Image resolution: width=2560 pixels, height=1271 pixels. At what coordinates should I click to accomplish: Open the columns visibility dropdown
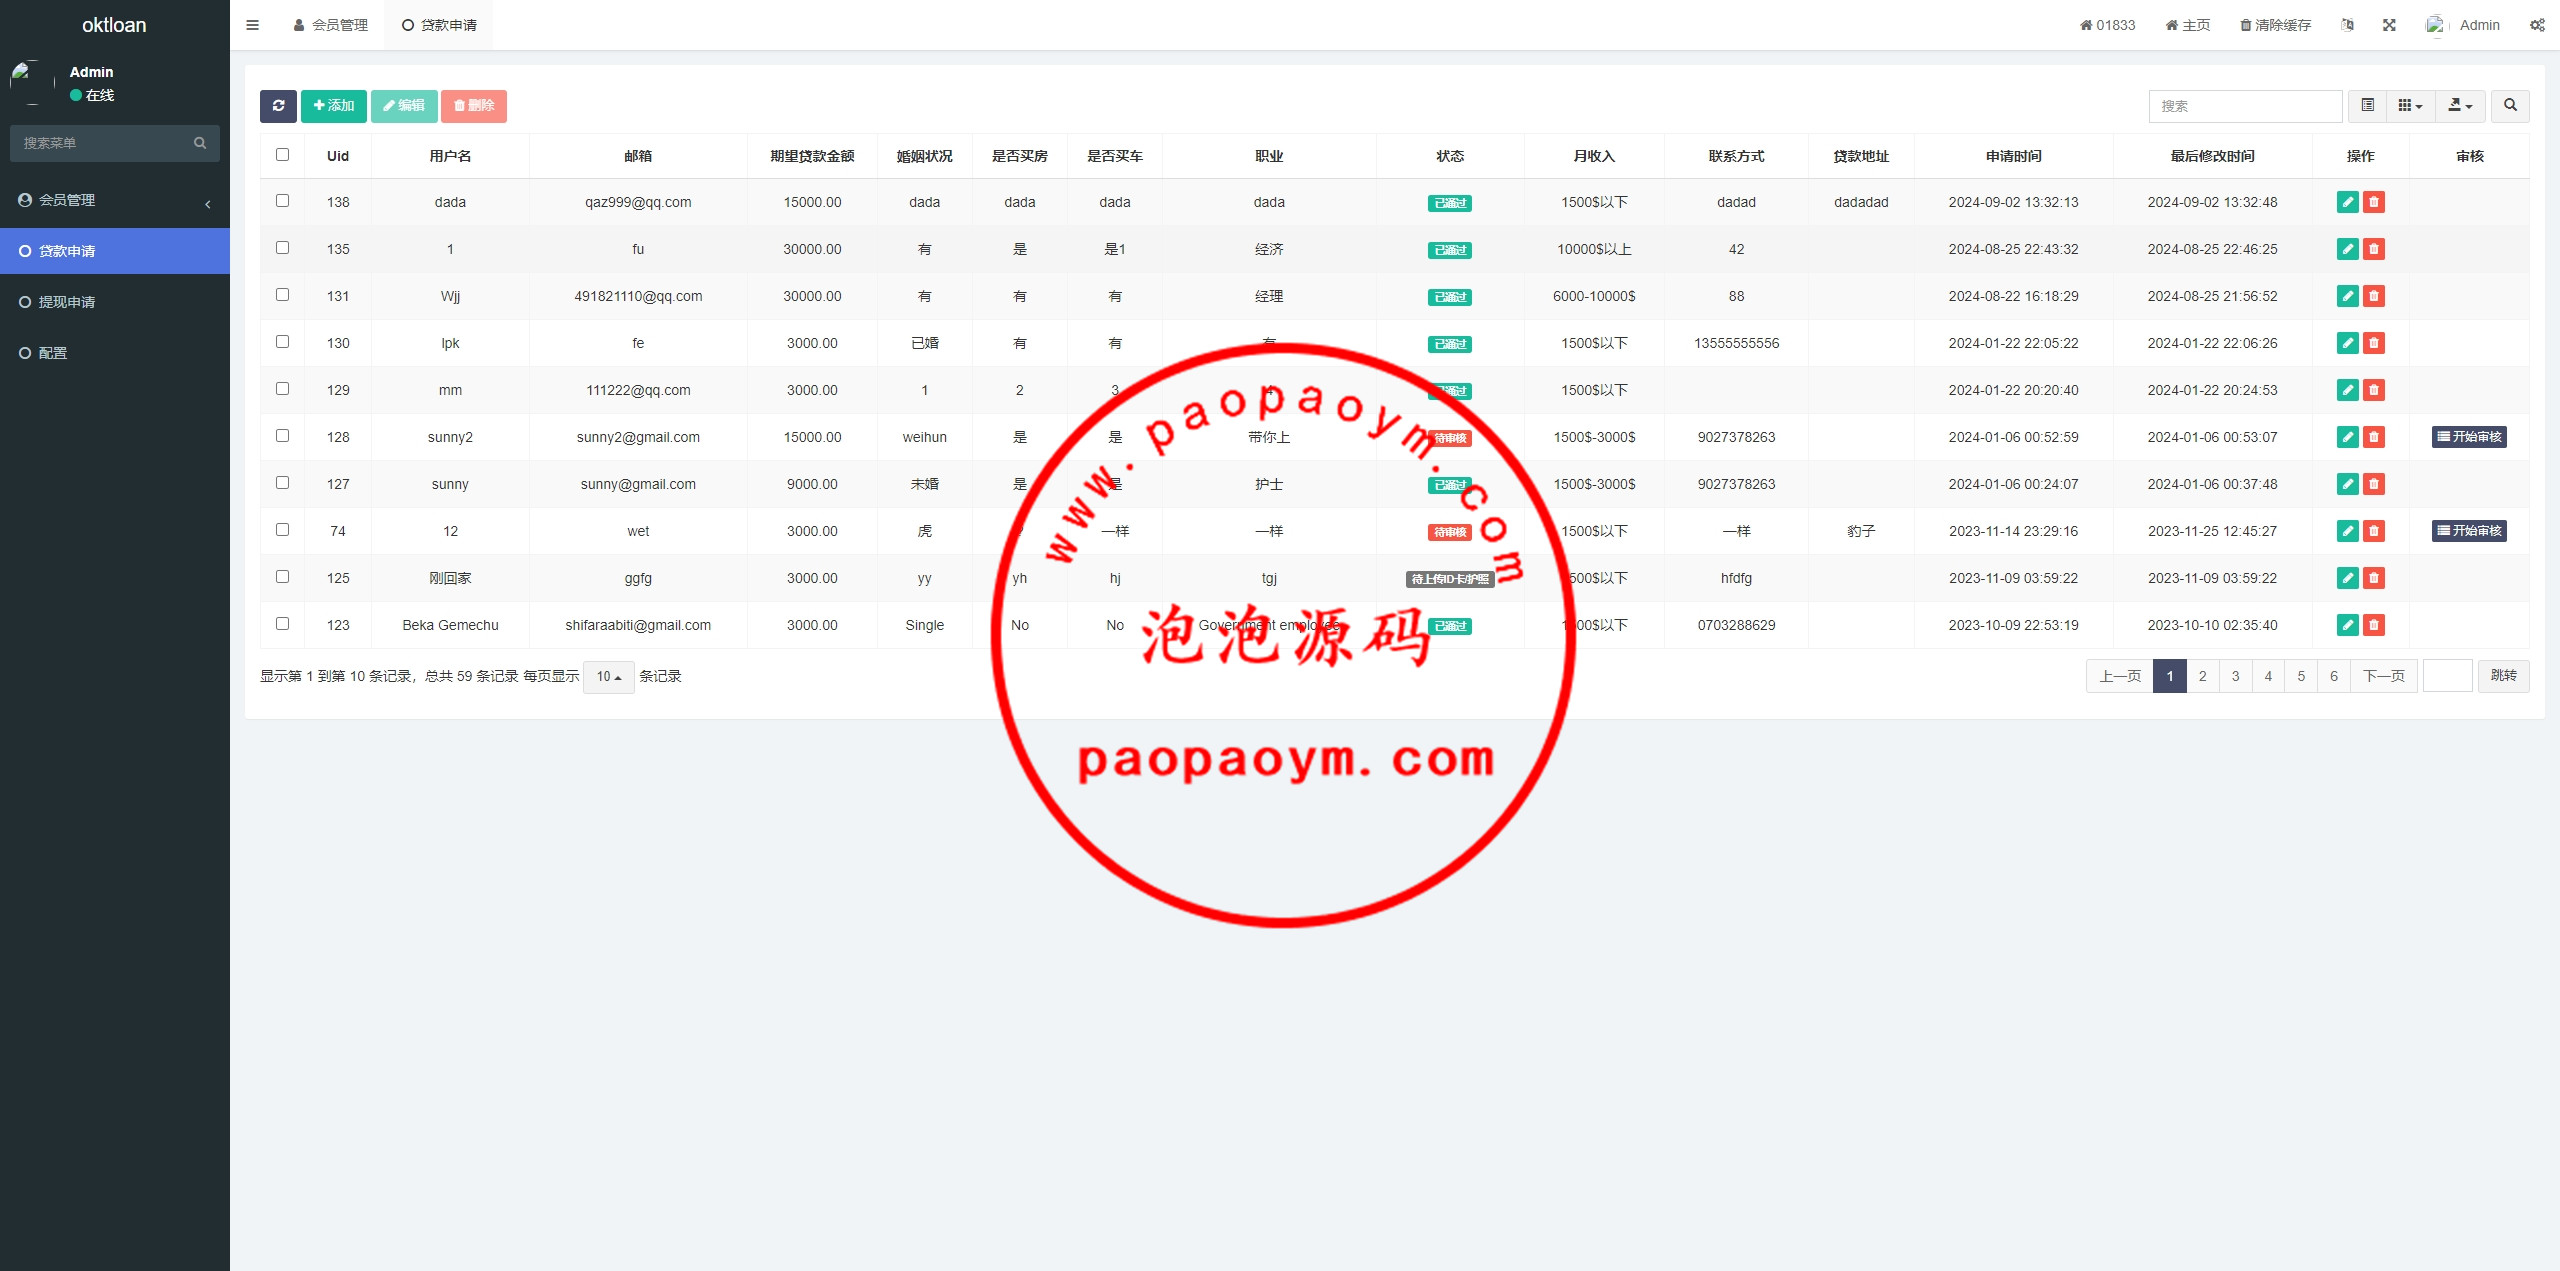click(x=2410, y=106)
